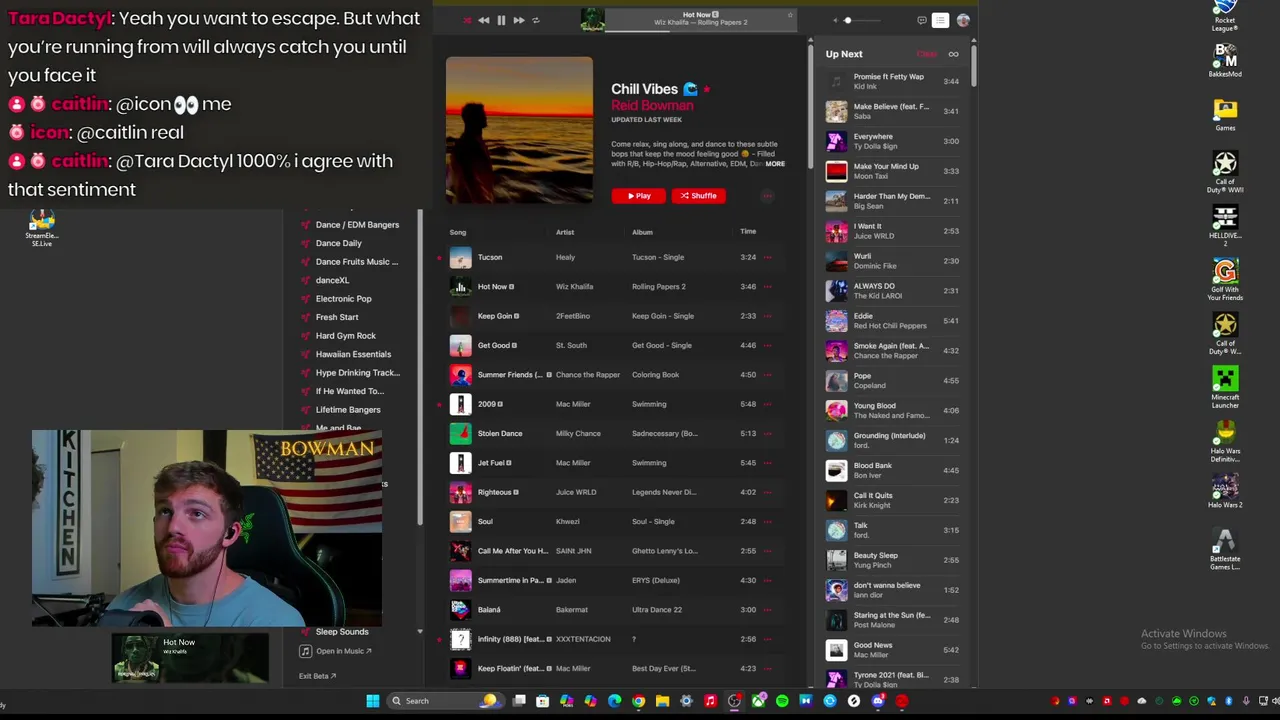
Task: Select Eddie by Red Hot Chili Peppers
Action: tap(894, 321)
